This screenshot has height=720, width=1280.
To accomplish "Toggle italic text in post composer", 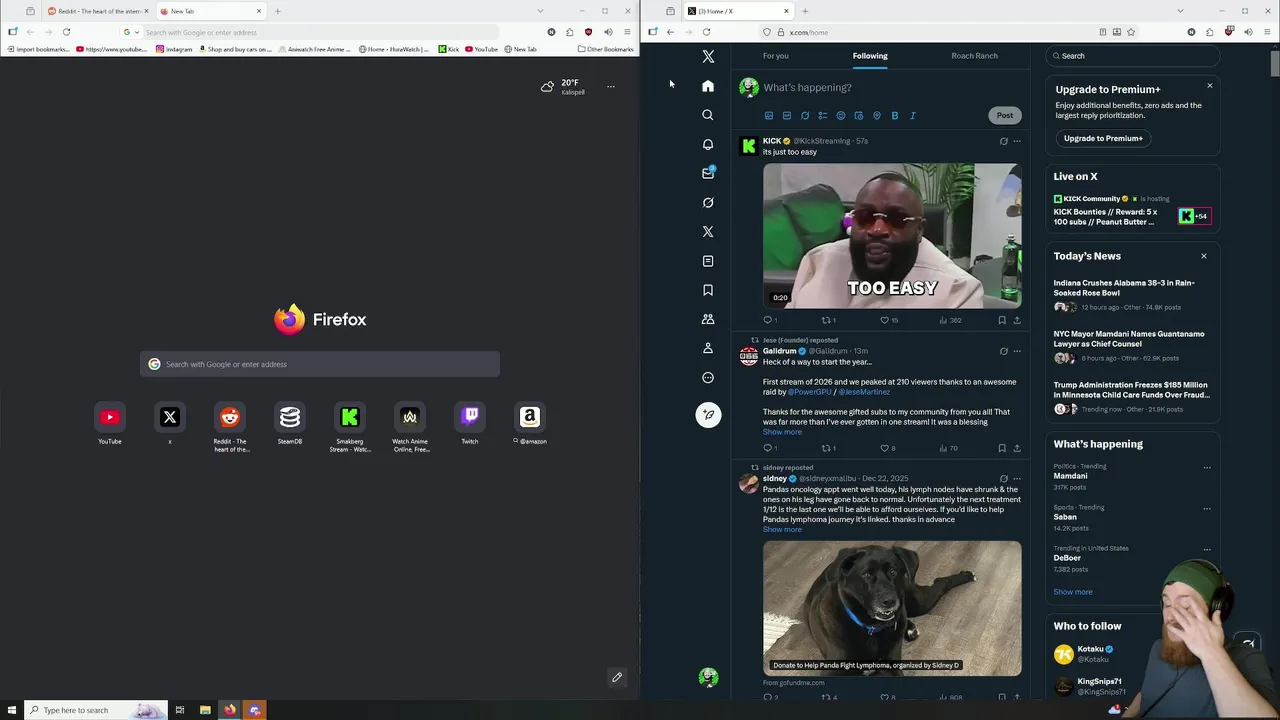I will [x=913, y=116].
